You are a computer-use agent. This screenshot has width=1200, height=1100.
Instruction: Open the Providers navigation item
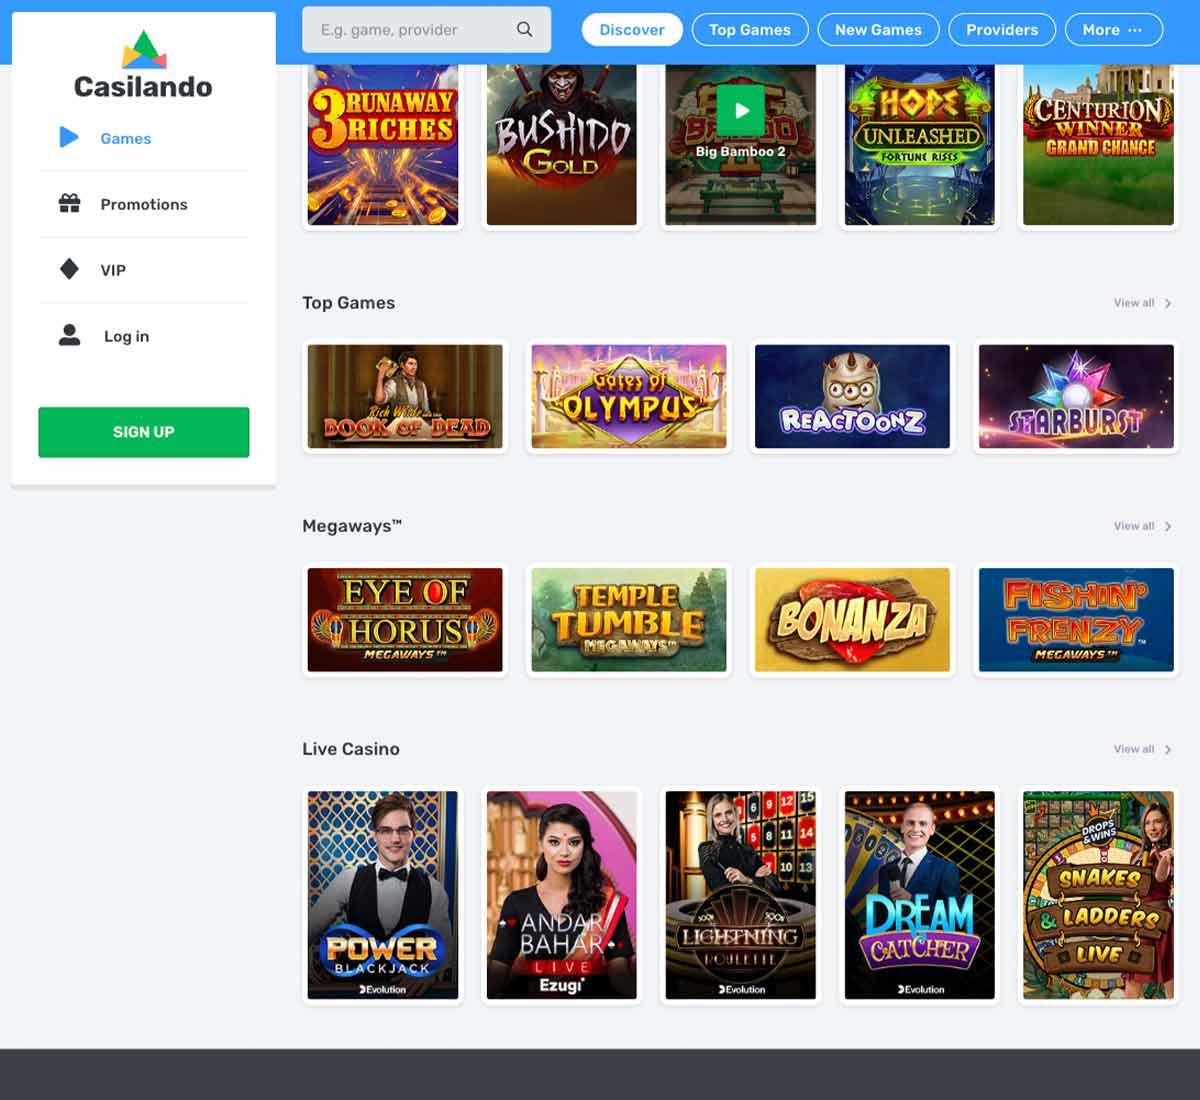click(x=1002, y=29)
